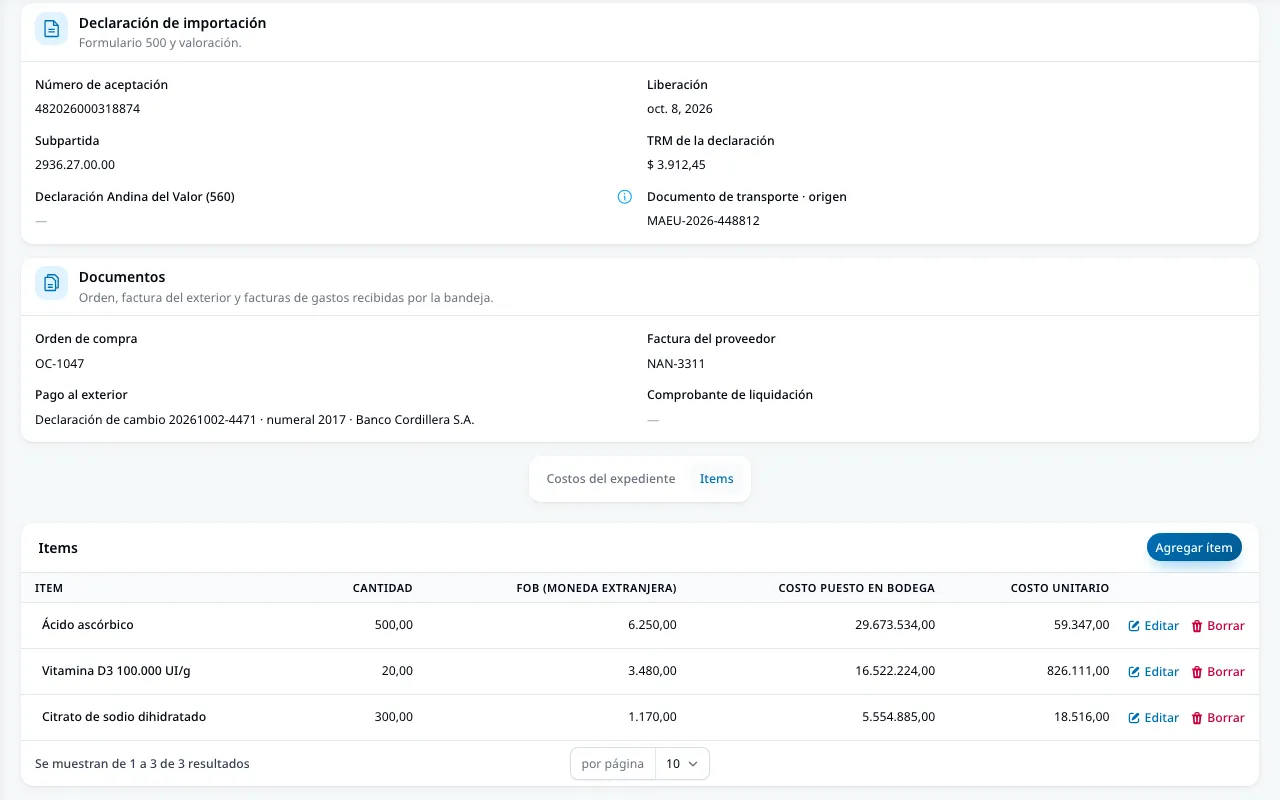This screenshot has height=800, width=1280.
Task: Open Editar link for Ácido ascórbico
Action: coord(1154,626)
